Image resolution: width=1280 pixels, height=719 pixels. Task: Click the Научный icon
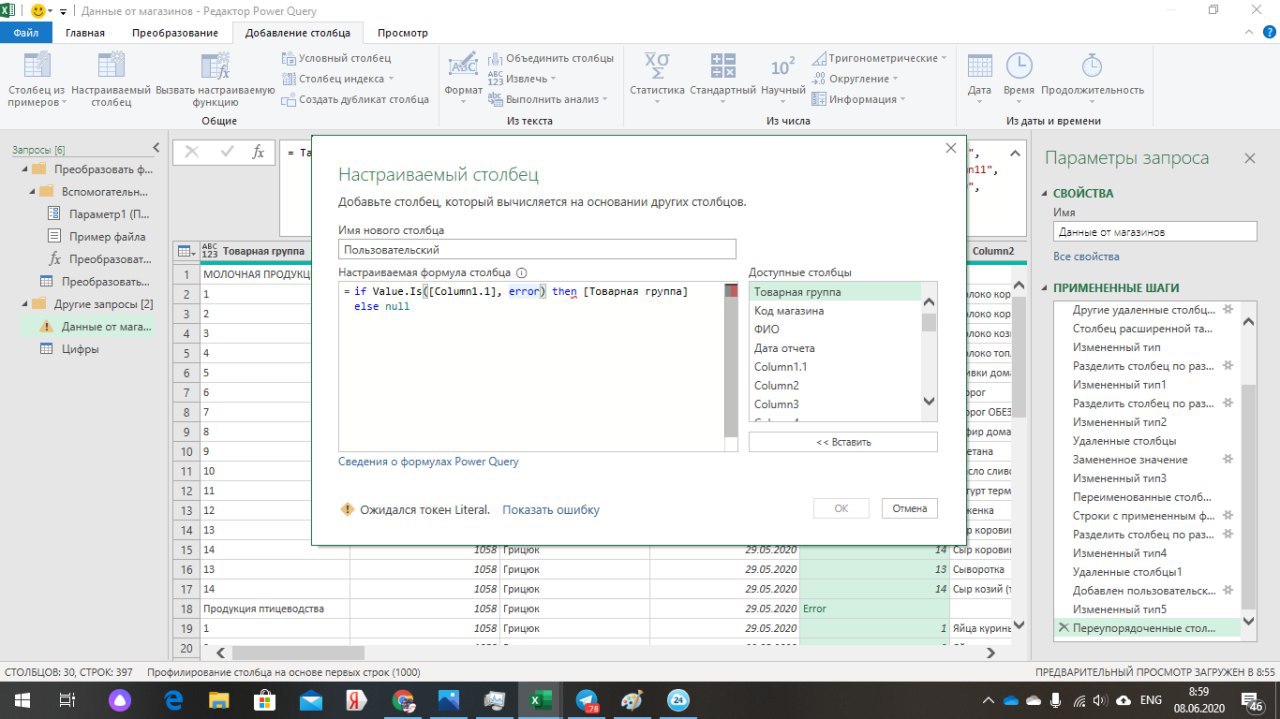(783, 66)
